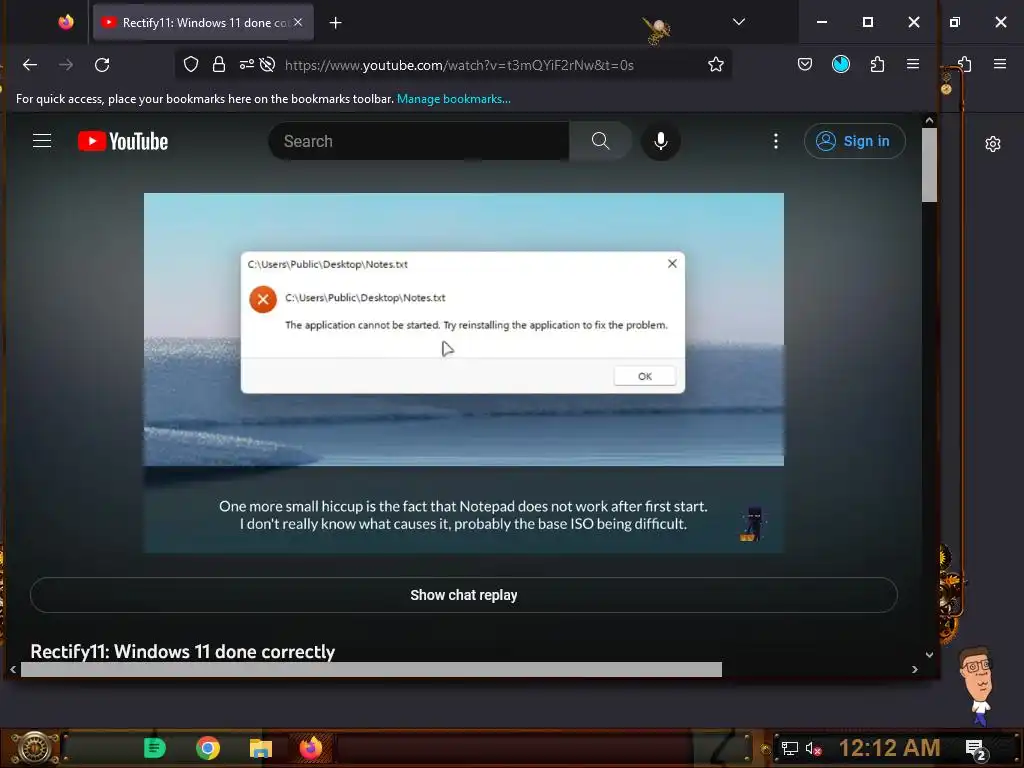Click the settings gear in the background window
Image resolution: width=1024 pixels, height=768 pixels.
pyautogui.click(x=993, y=144)
